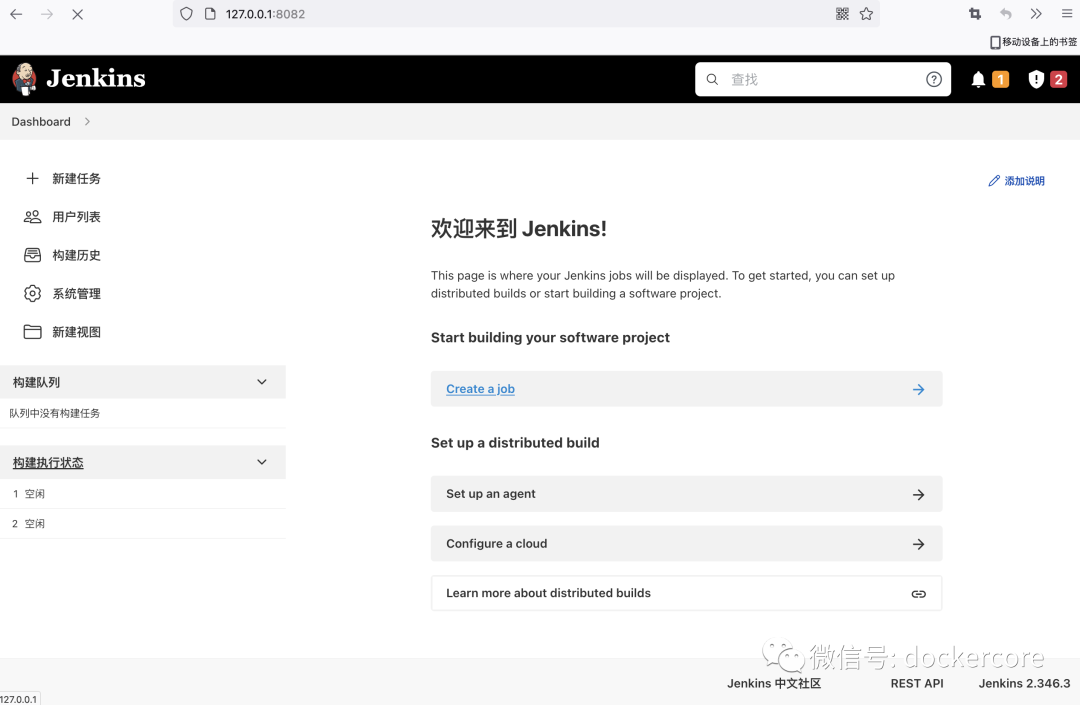Click the inbox icon for 构建历史
The height and width of the screenshot is (705, 1080).
click(32, 255)
